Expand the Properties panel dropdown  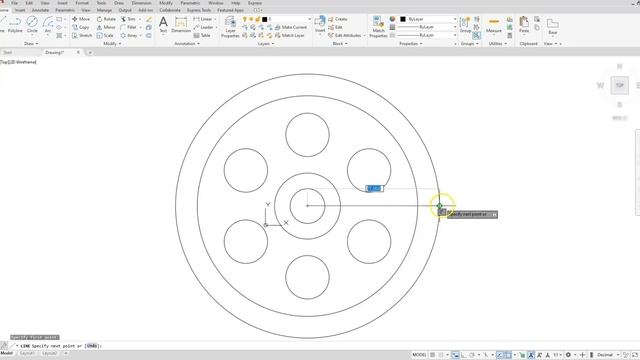point(411,43)
